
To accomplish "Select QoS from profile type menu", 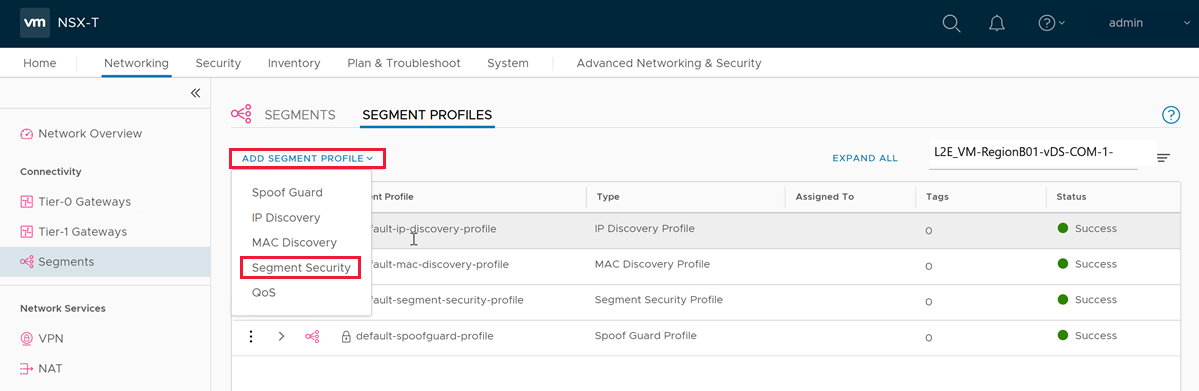I will pyautogui.click(x=263, y=292).
